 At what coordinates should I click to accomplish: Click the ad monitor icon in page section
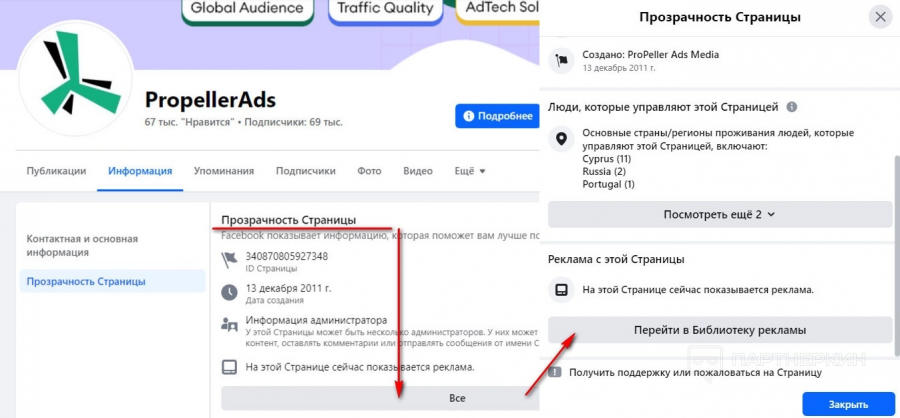[x=230, y=366]
